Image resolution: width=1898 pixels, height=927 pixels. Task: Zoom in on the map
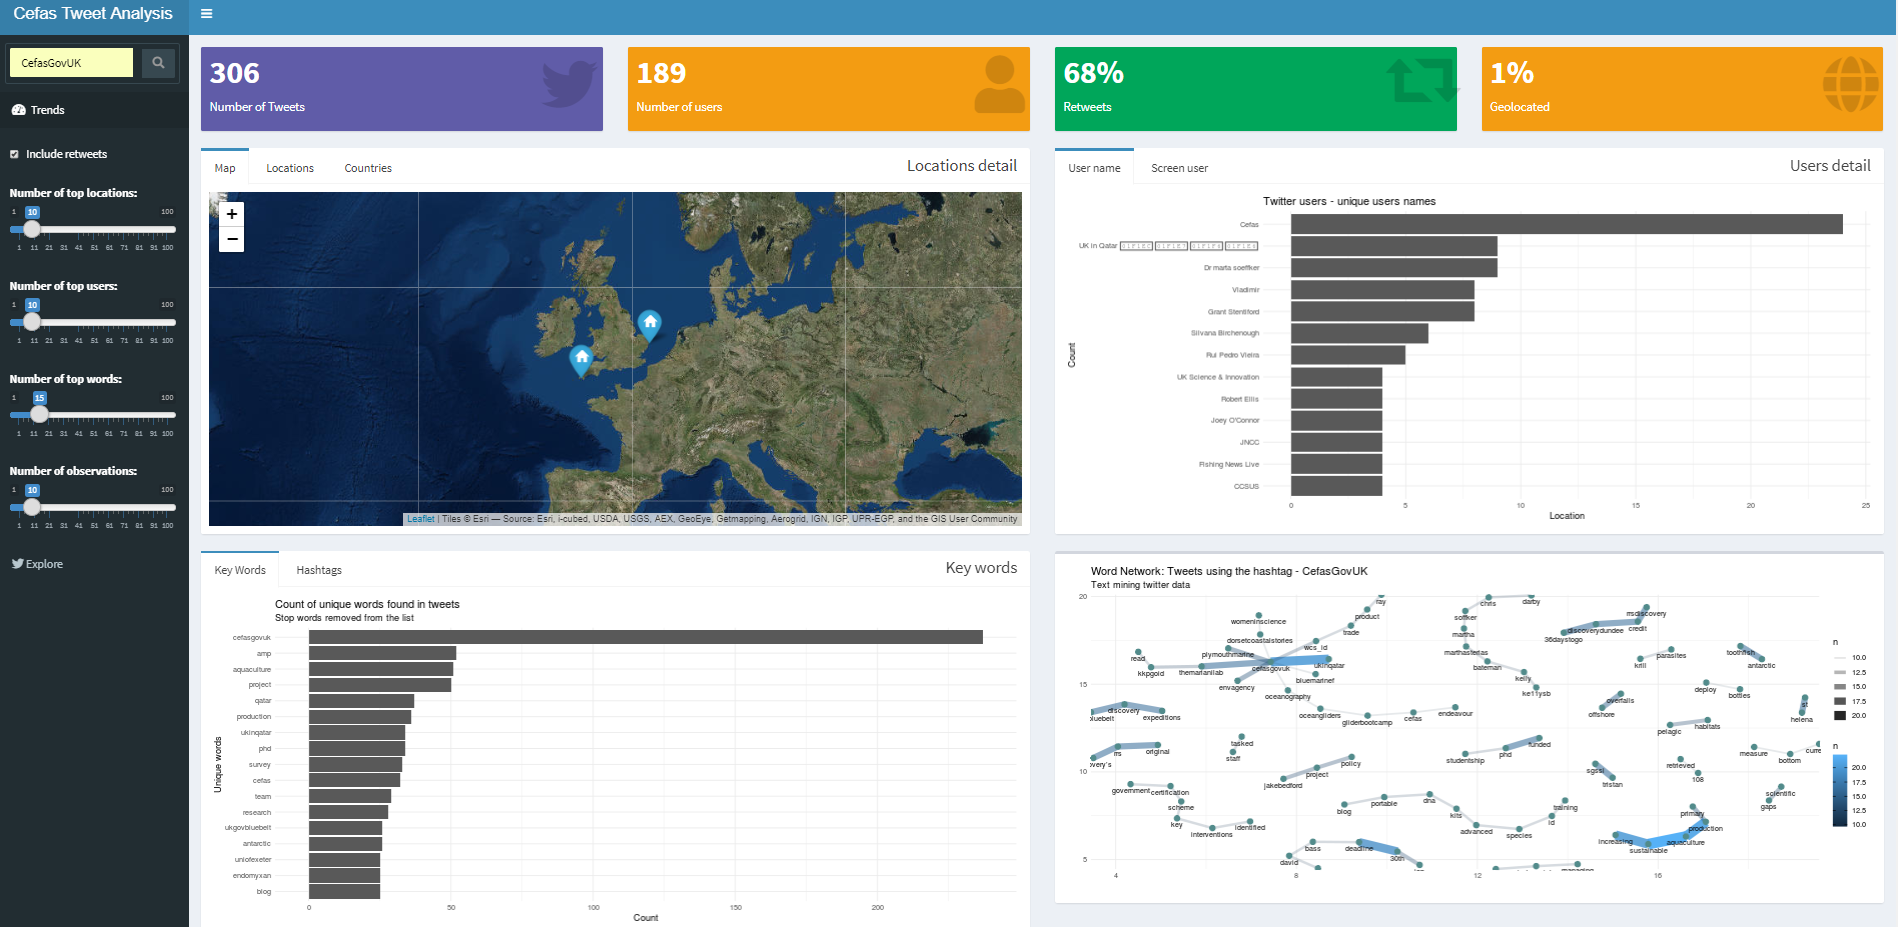(x=232, y=214)
